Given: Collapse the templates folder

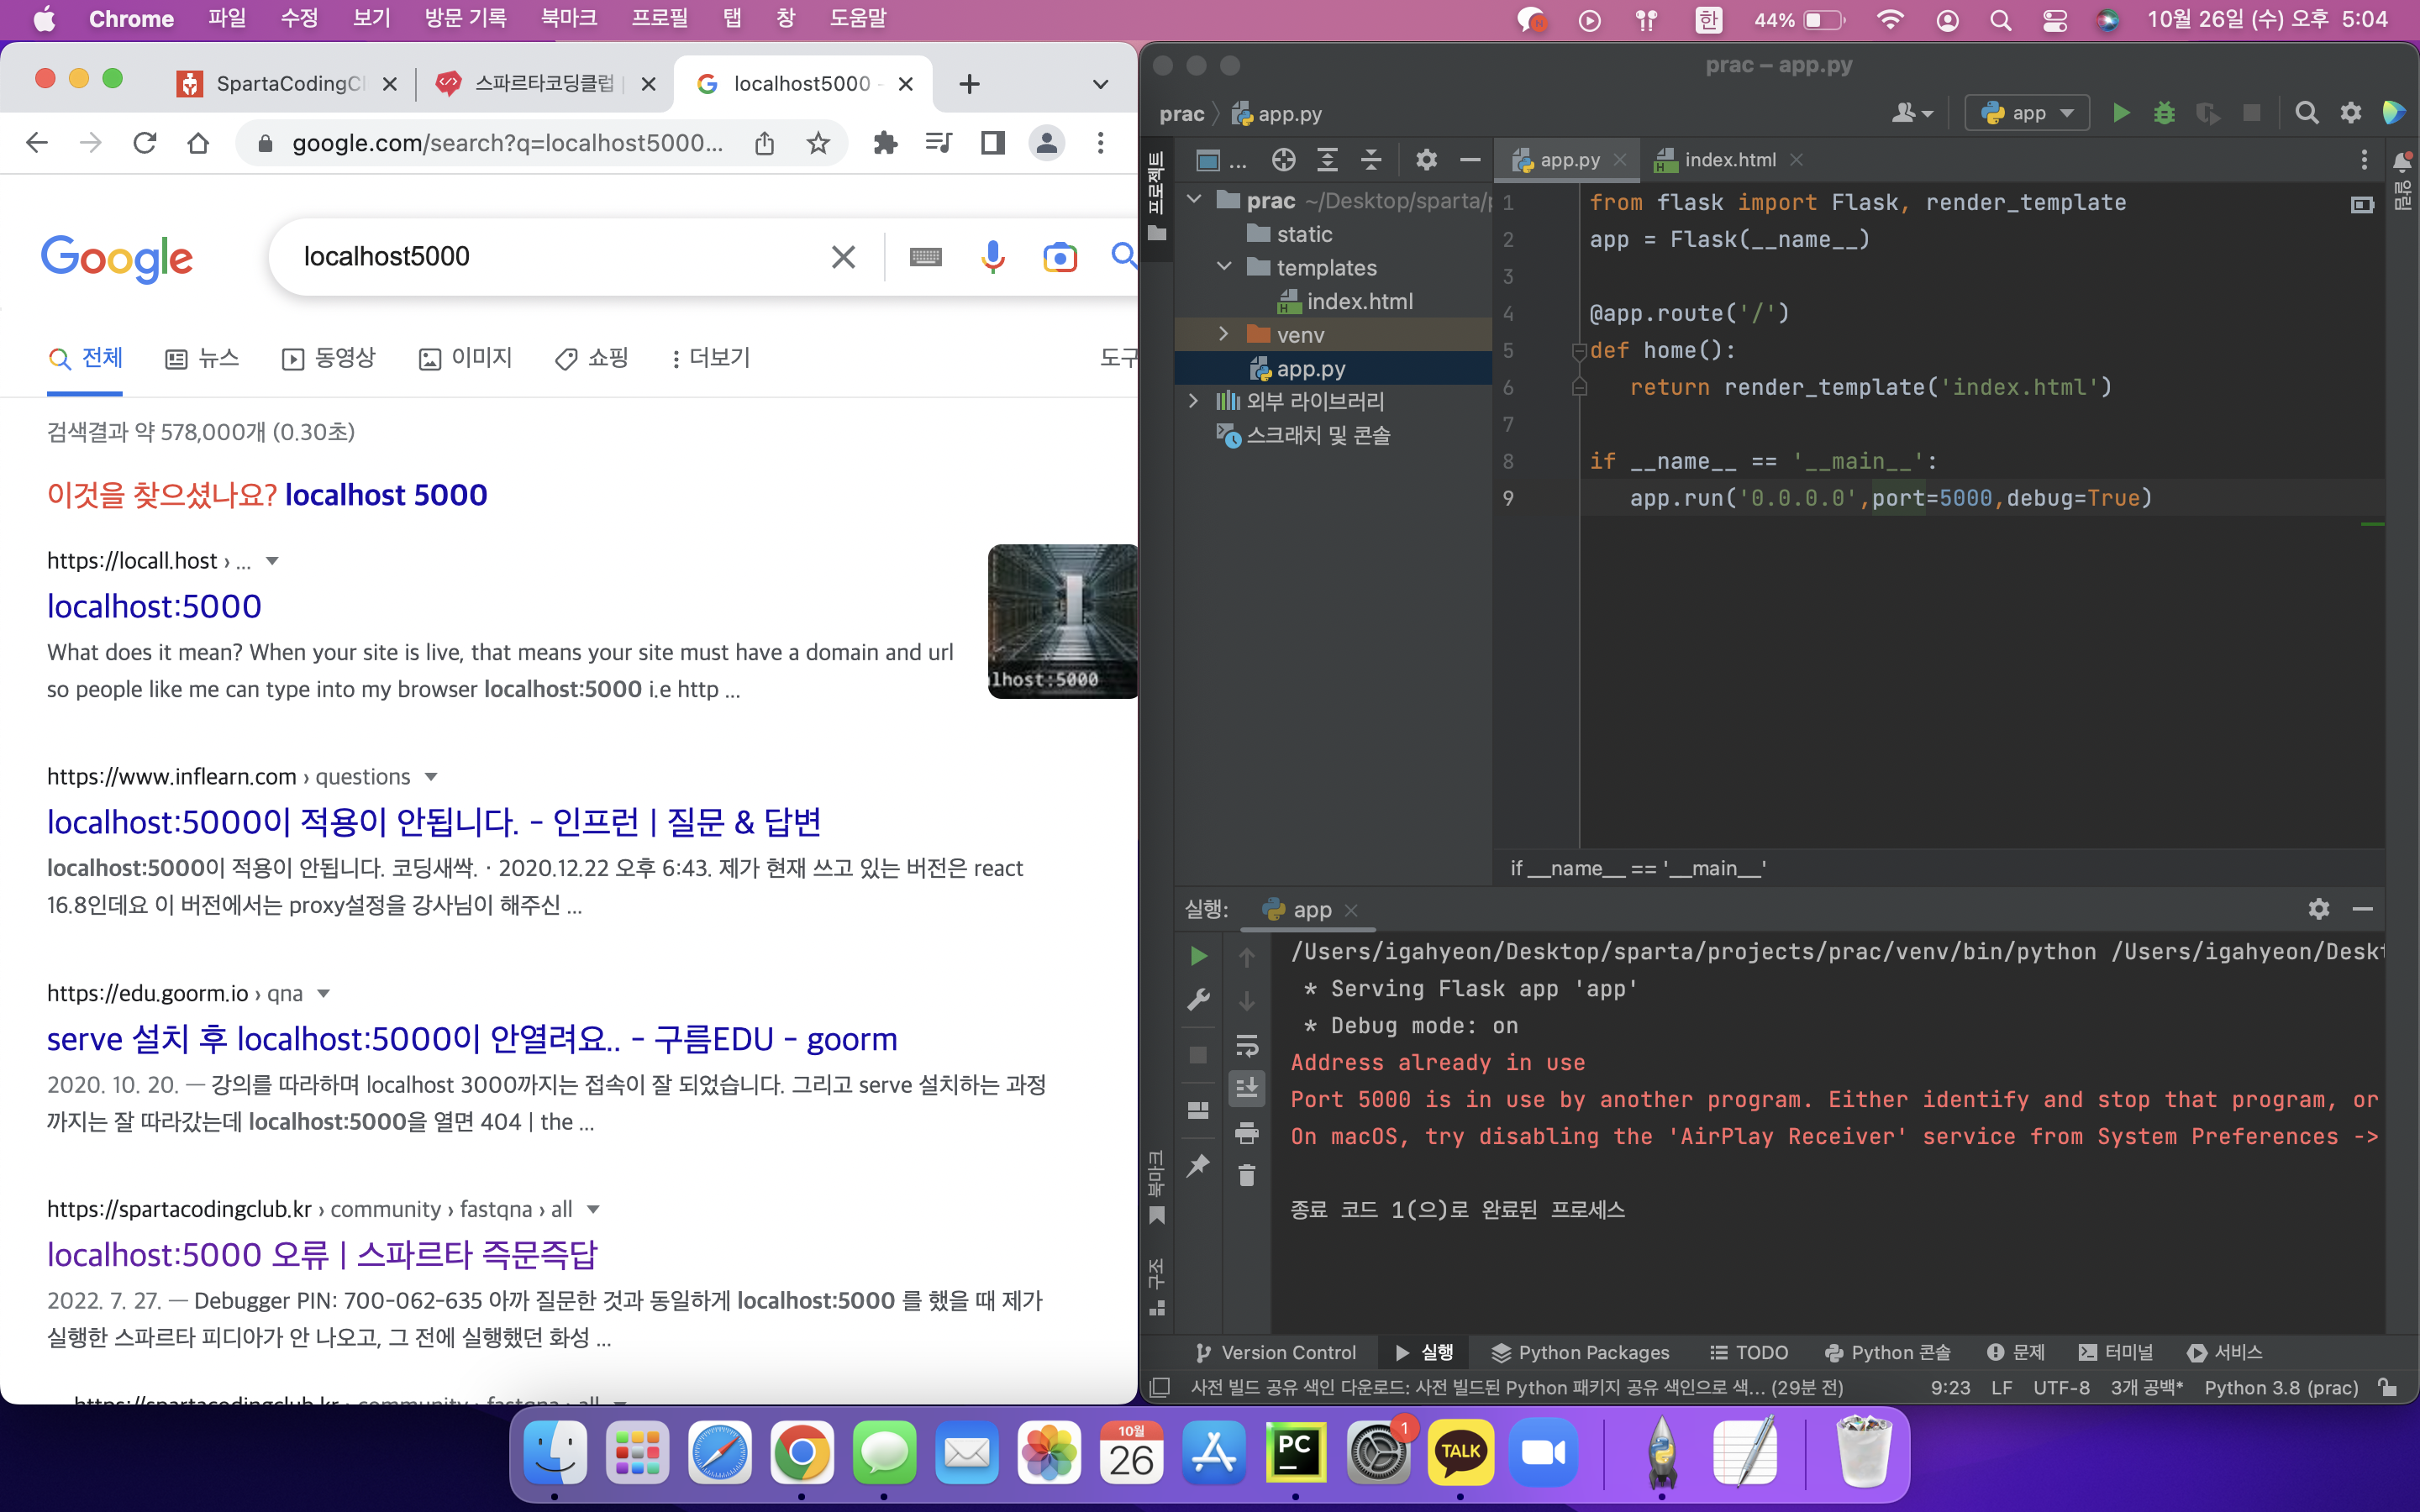Looking at the screenshot, I should coord(1224,267).
